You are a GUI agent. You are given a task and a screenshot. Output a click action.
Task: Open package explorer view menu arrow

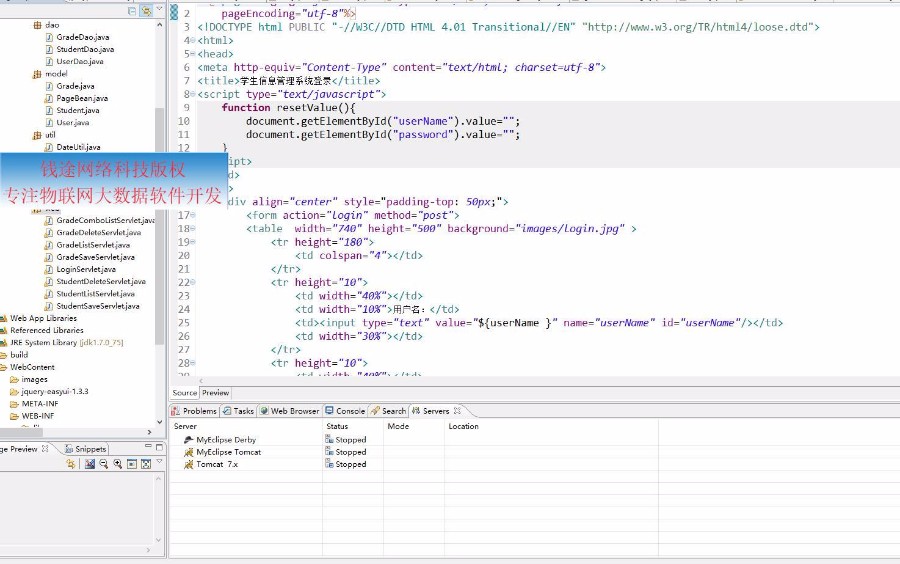pos(160,9)
